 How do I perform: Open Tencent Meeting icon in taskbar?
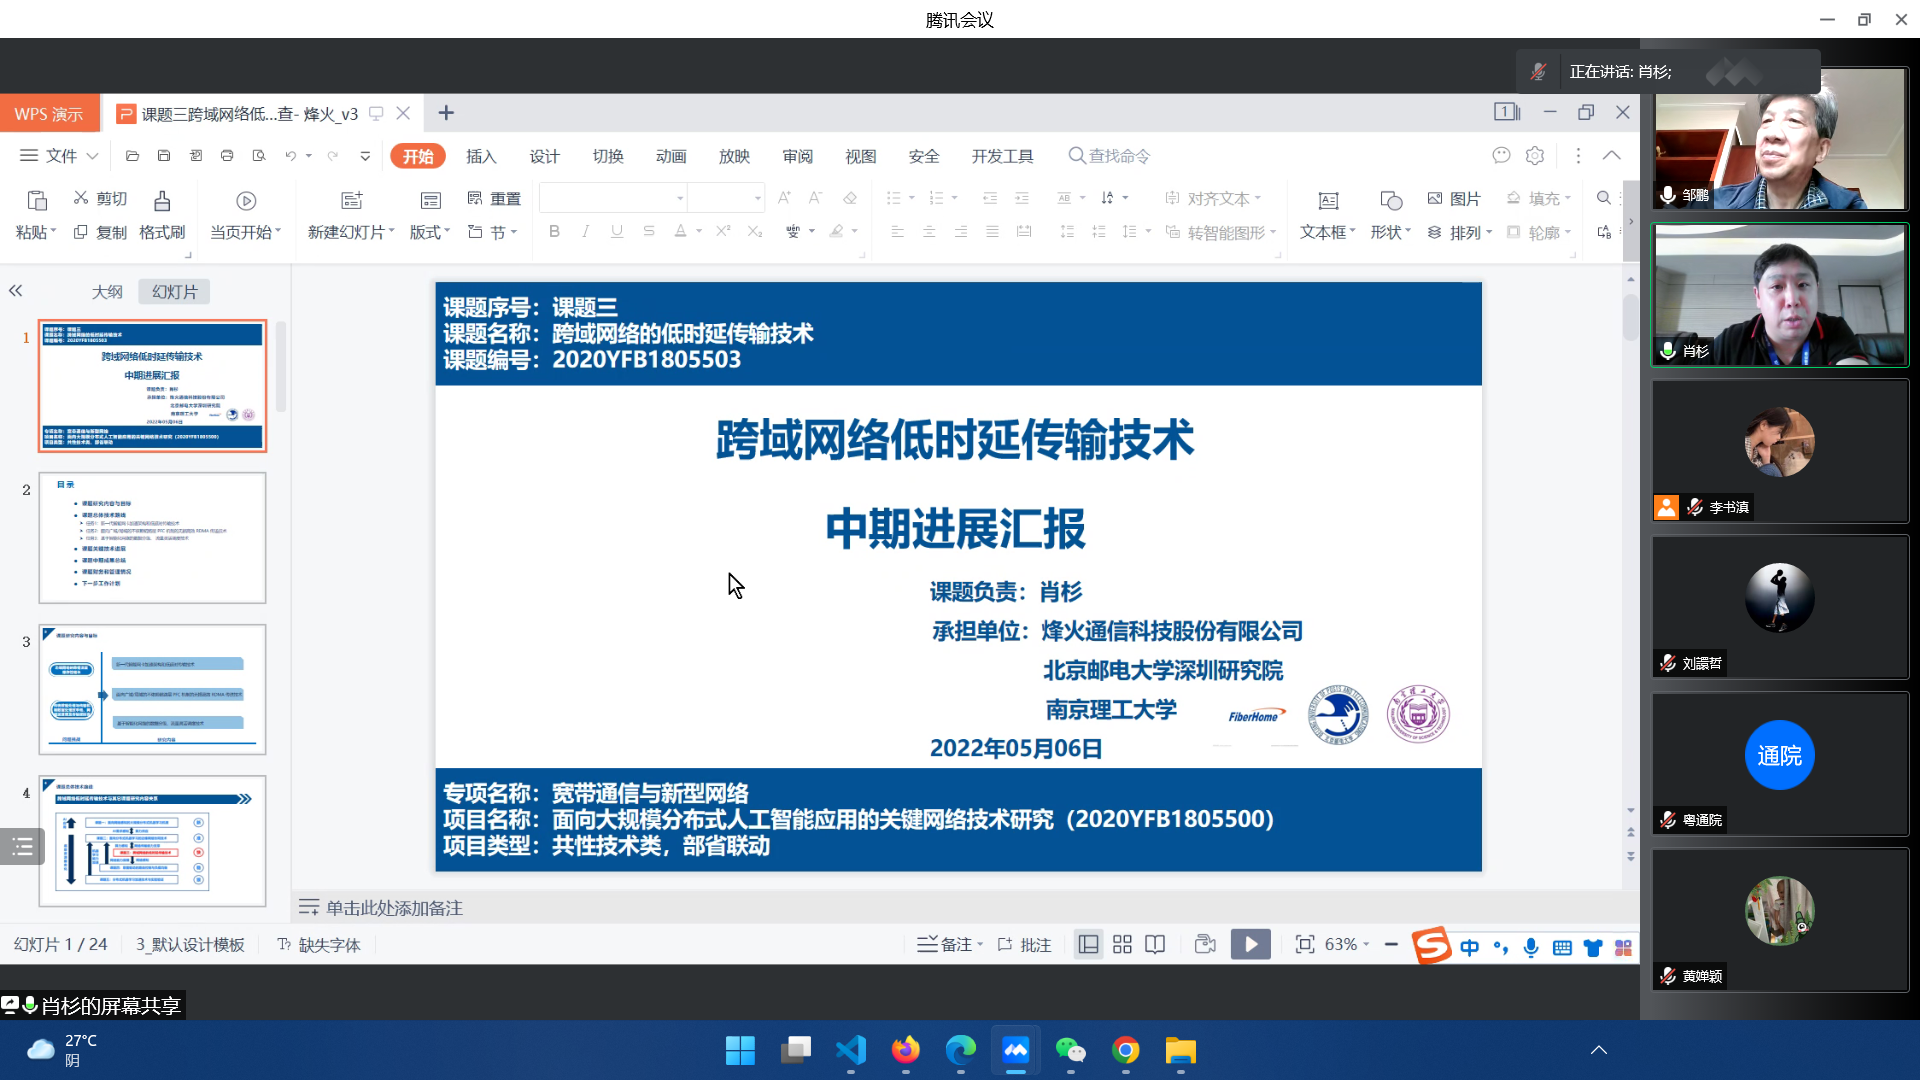point(1016,1050)
